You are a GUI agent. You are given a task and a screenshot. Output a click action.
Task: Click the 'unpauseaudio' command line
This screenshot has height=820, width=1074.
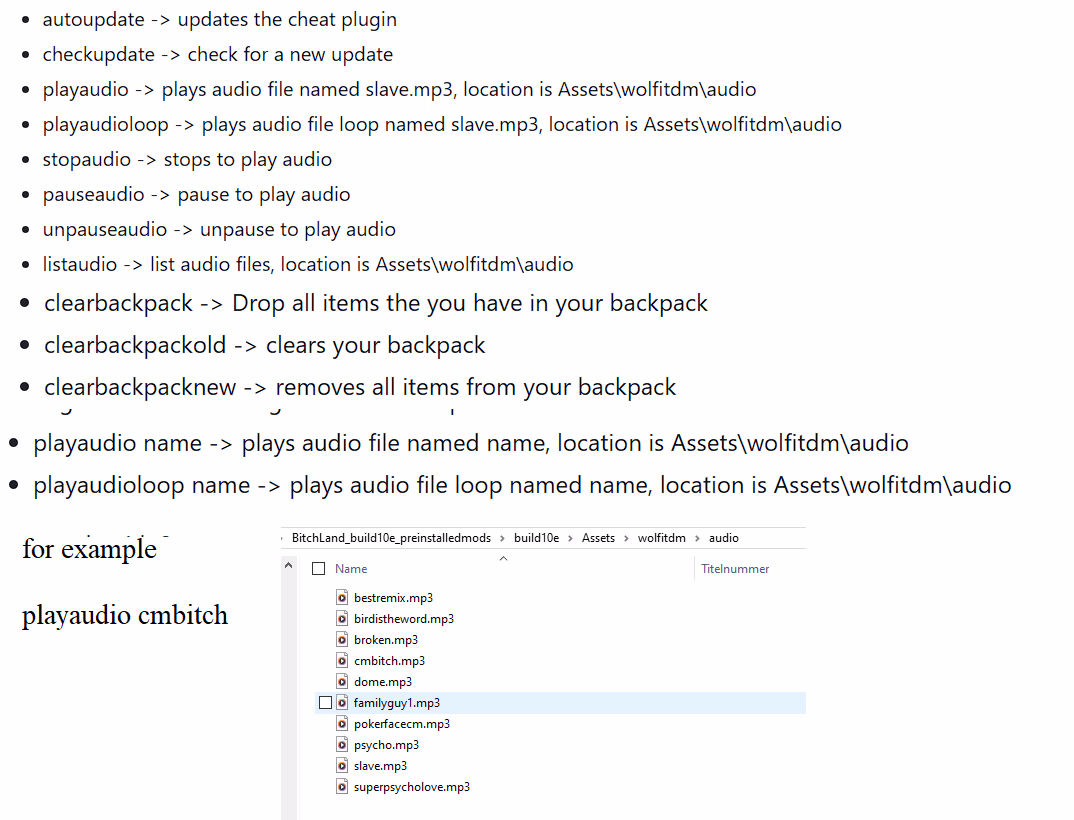tap(219, 229)
